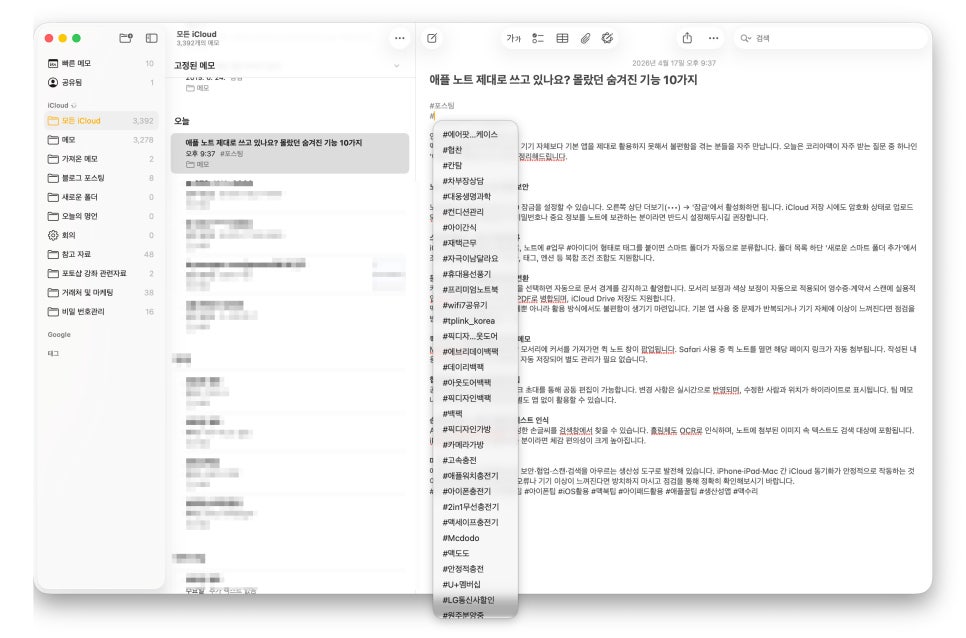
Task: Click the 빠른 메모 quick note icon
Action: point(53,63)
